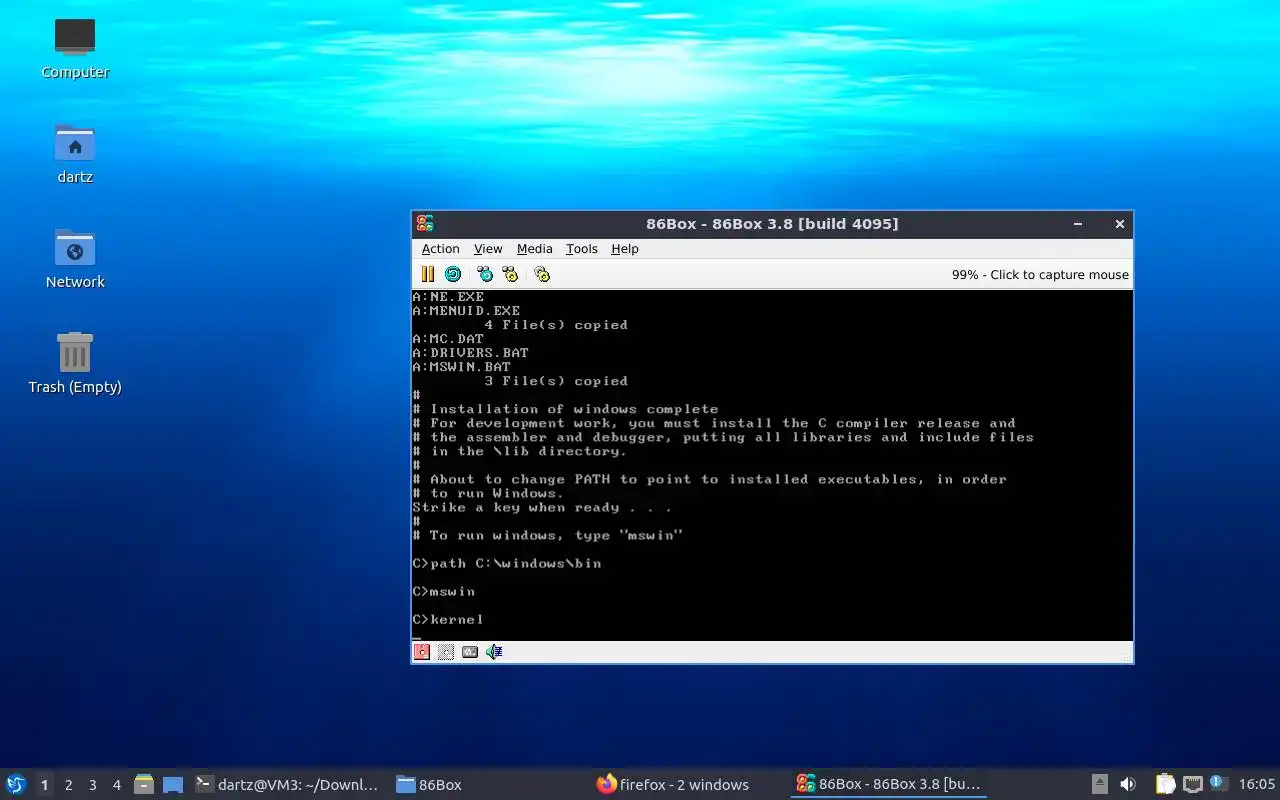Close the 86Box window

pos(1120,224)
